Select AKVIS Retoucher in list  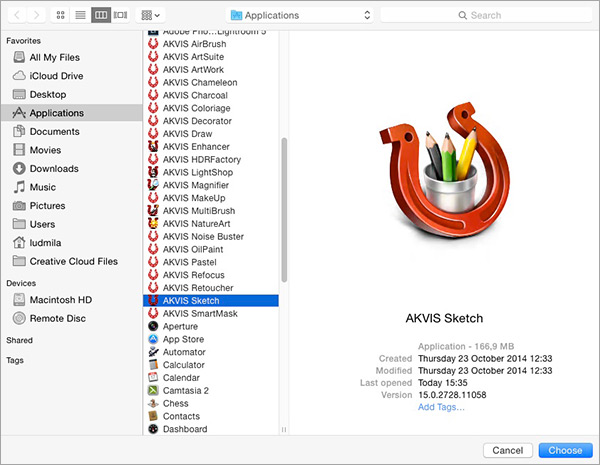click(x=211, y=288)
